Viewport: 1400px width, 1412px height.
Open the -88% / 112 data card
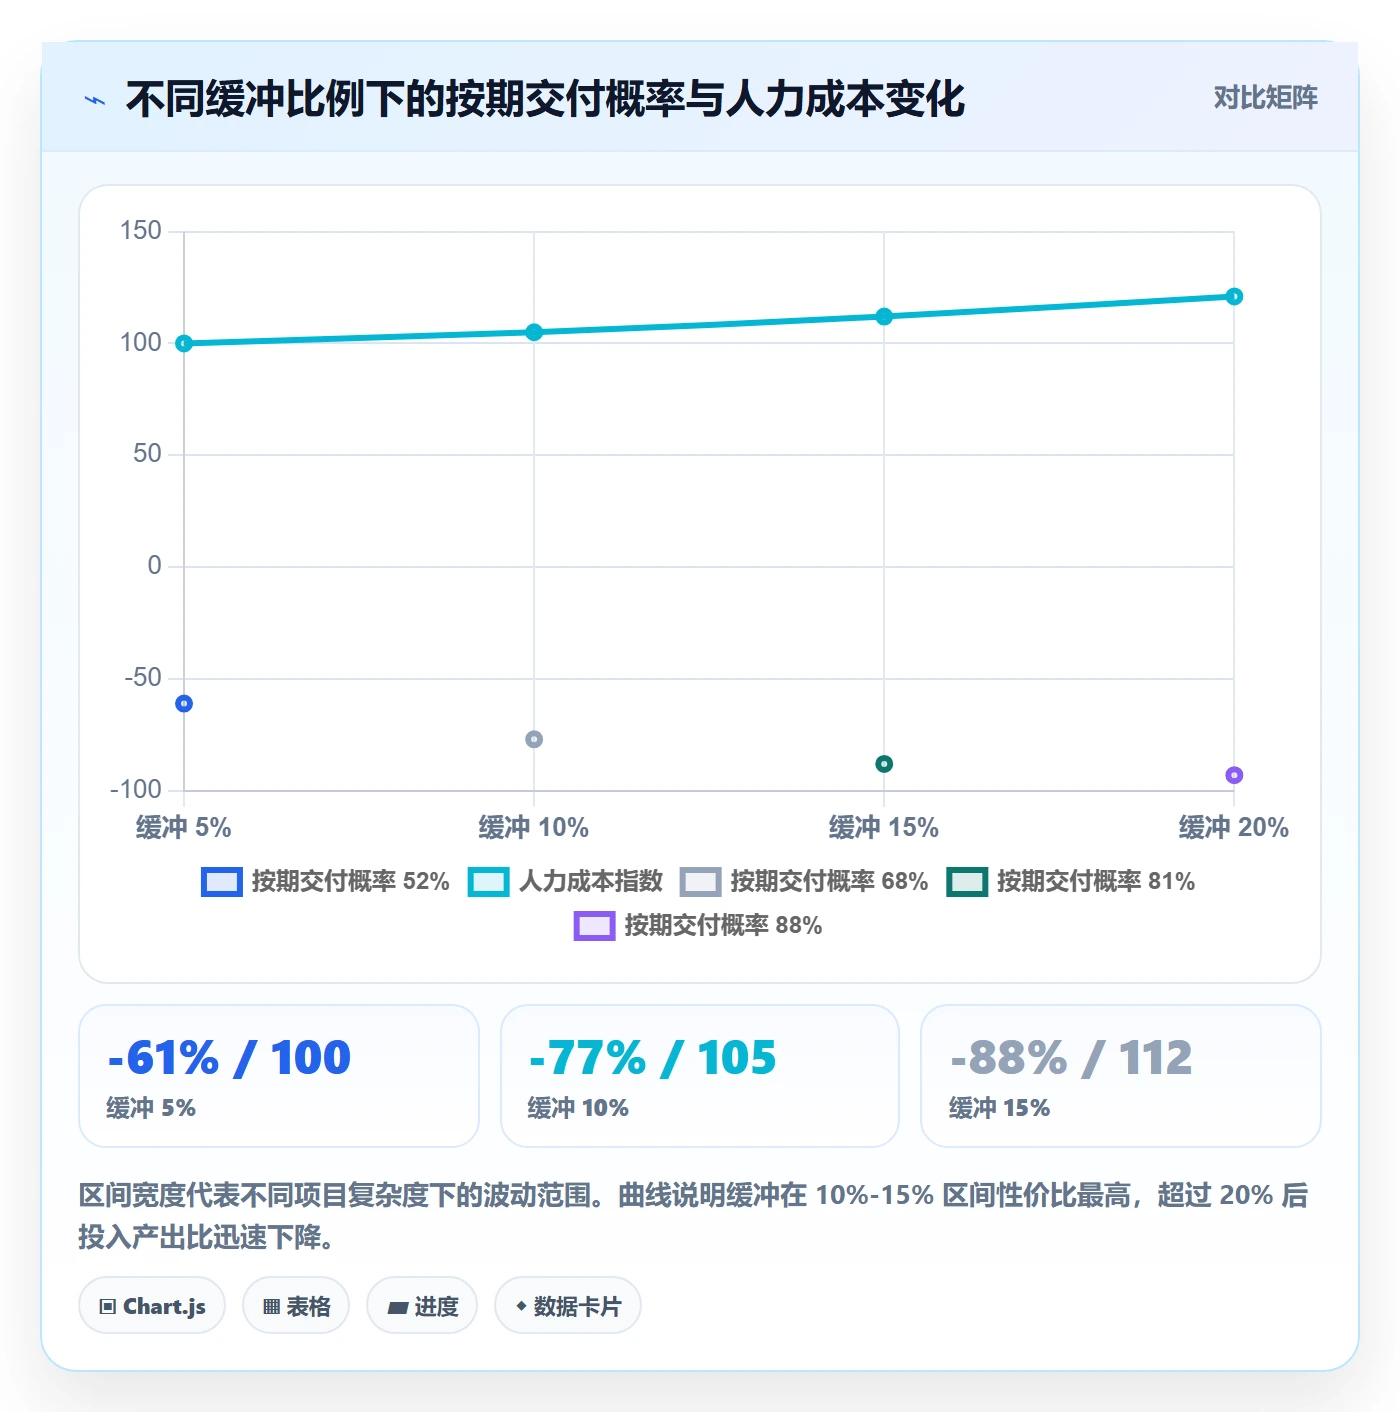click(x=1121, y=1076)
